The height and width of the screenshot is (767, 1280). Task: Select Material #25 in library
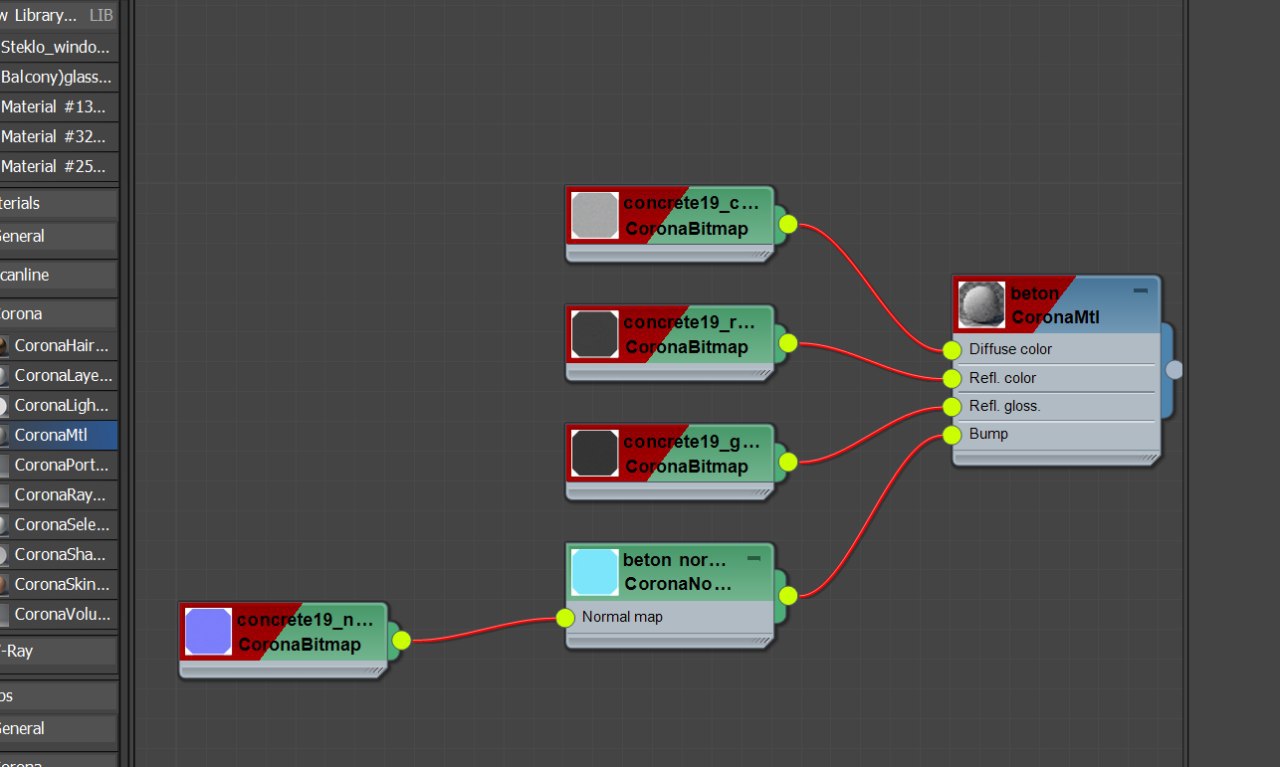(x=58, y=166)
